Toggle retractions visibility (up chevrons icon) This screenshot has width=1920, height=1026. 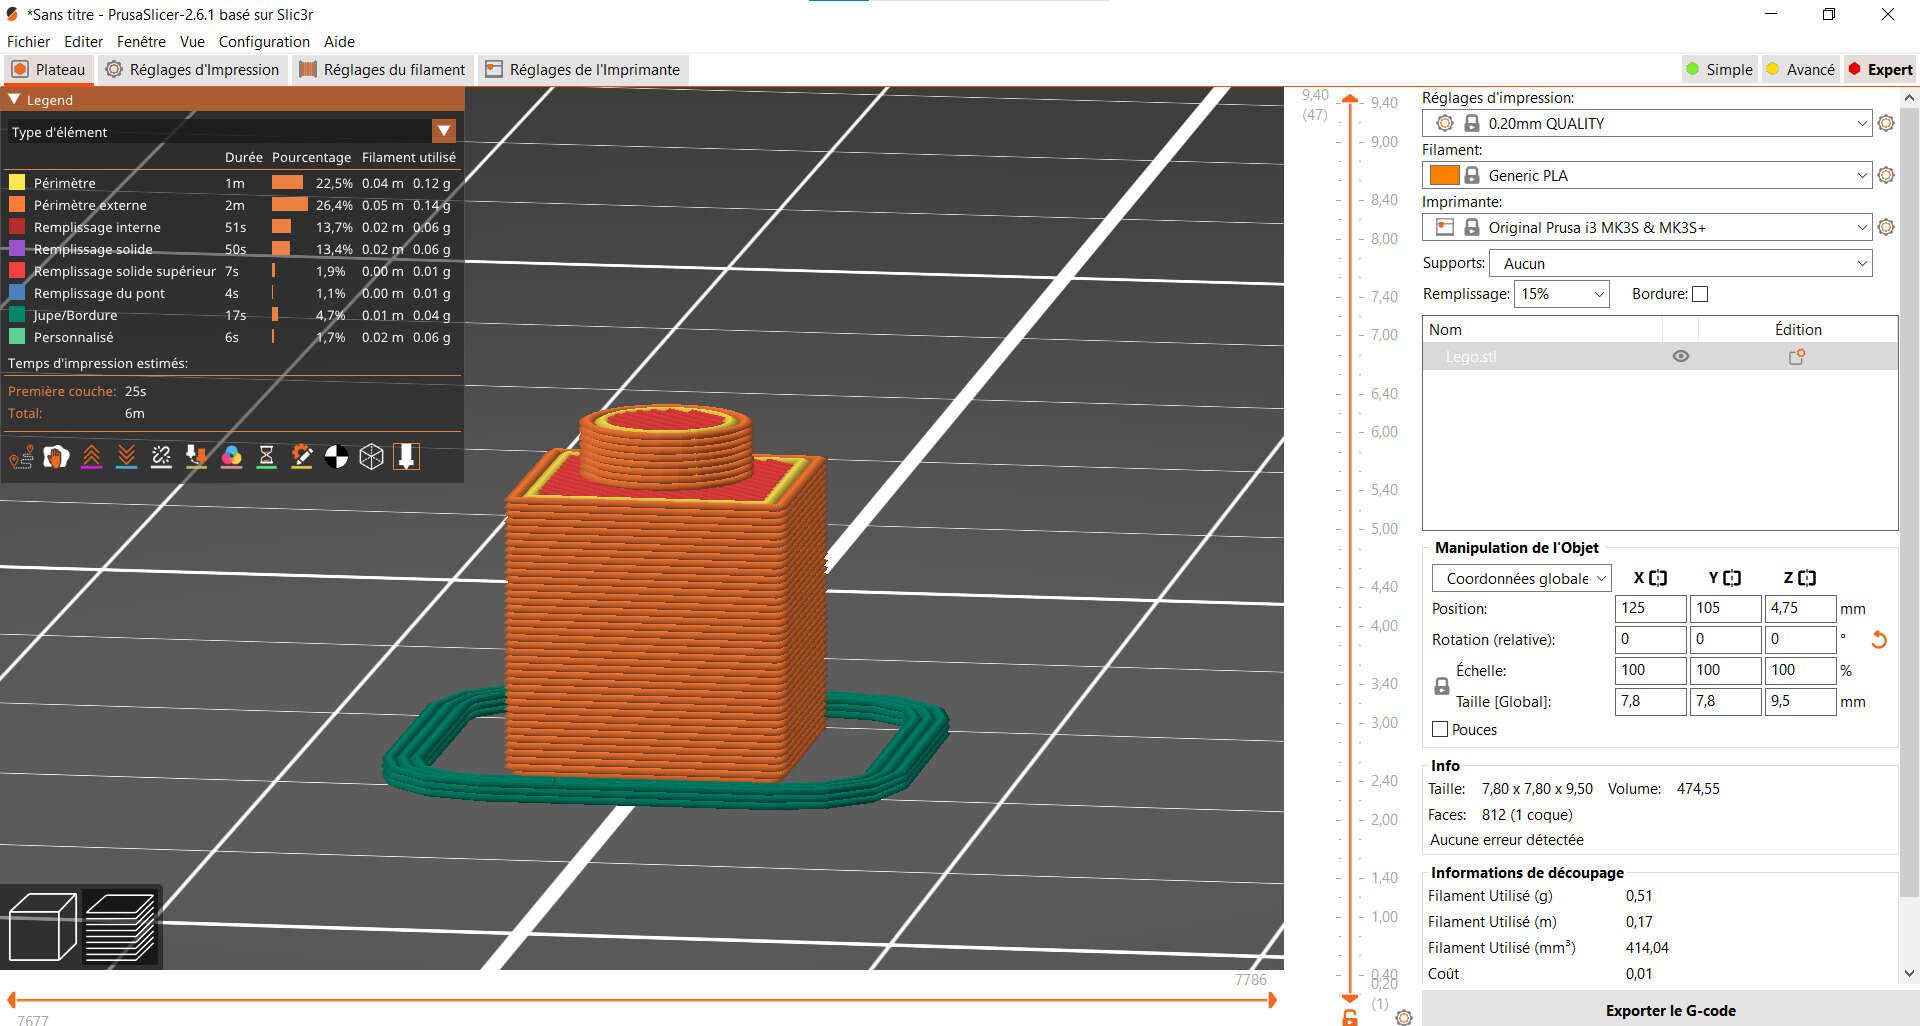coord(91,457)
